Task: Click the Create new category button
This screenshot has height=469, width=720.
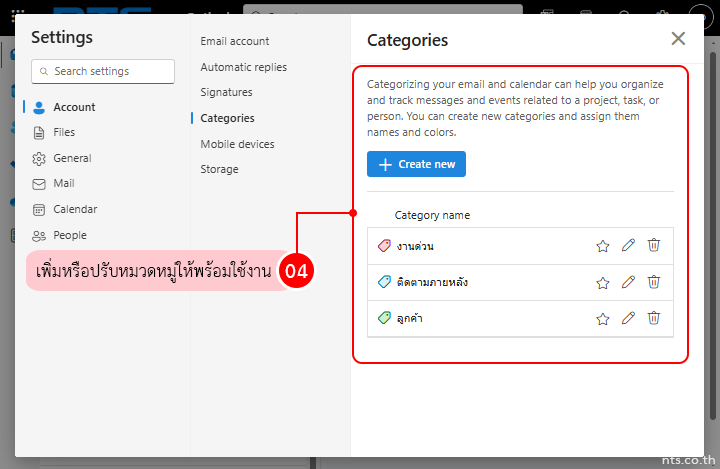Action: coord(416,164)
